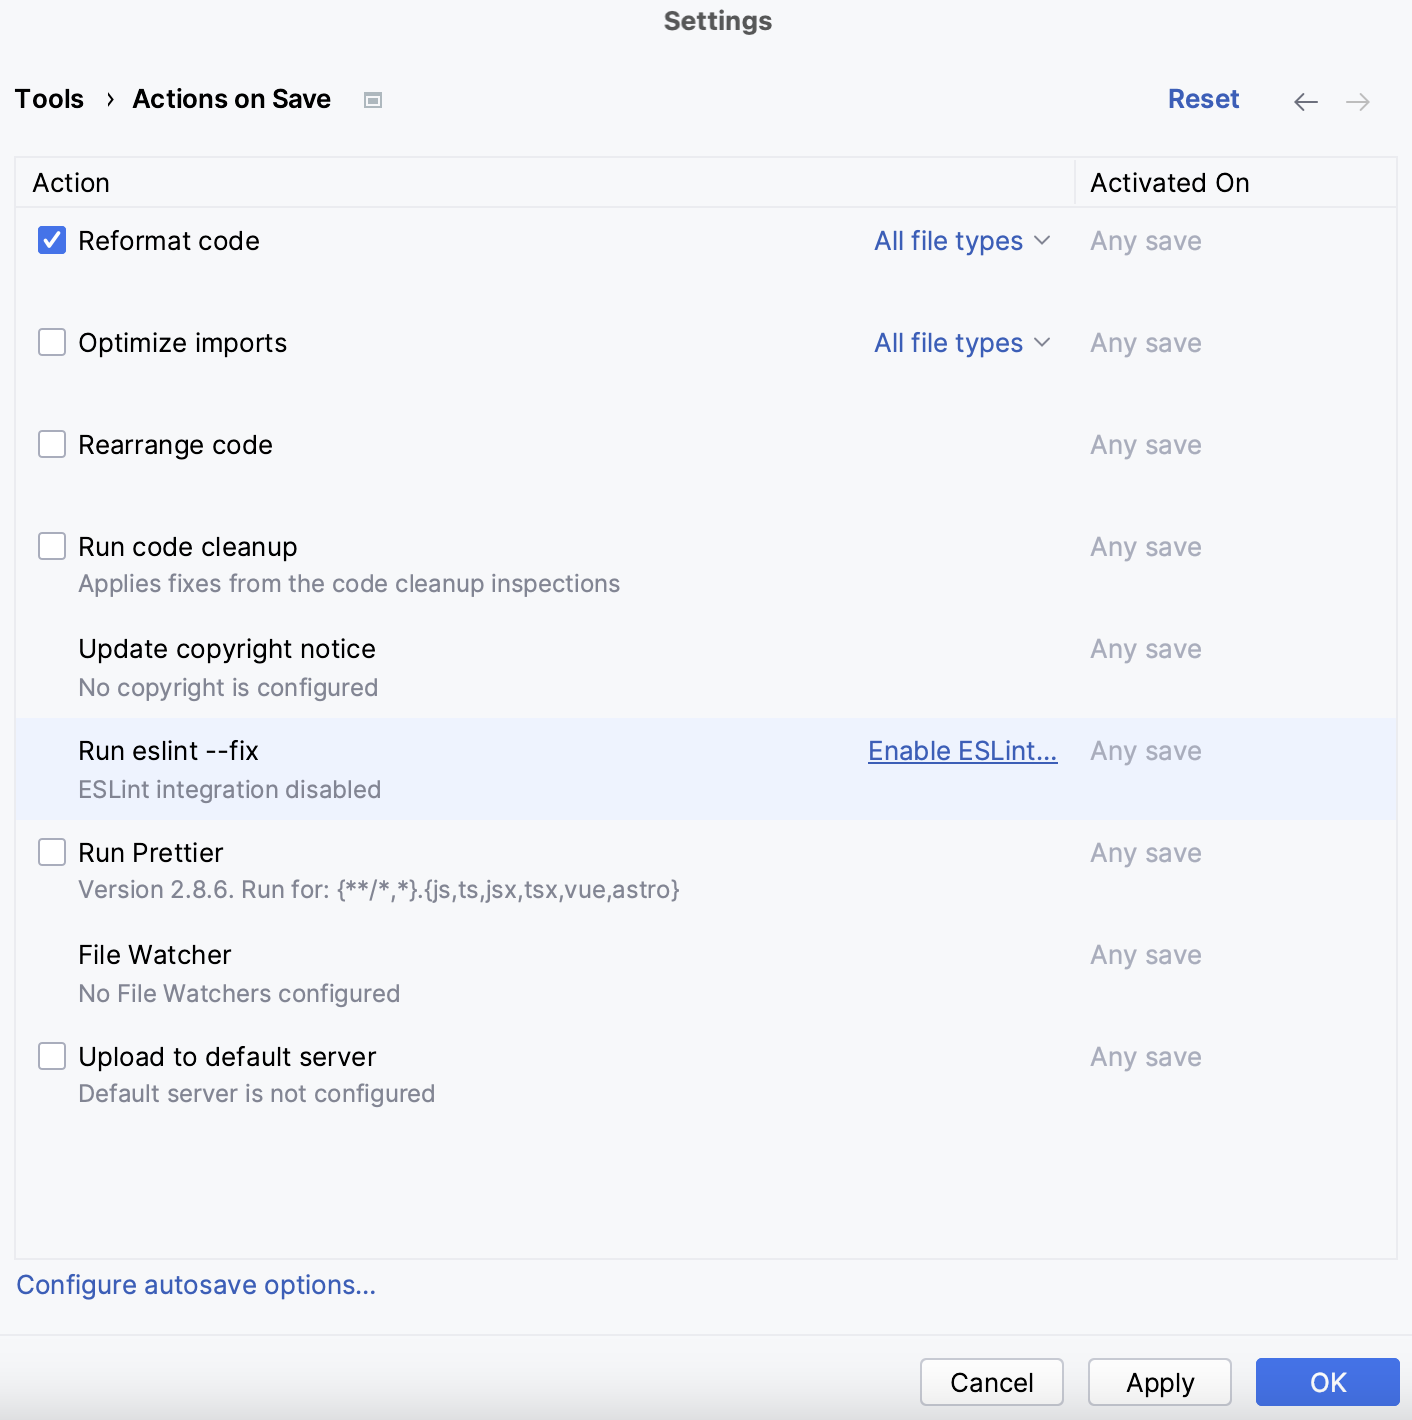The height and width of the screenshot is (1420, 1412).
Task: Select the Actions on Save breadcrumb
Action: pyautogui.click(x=230, y=99)
